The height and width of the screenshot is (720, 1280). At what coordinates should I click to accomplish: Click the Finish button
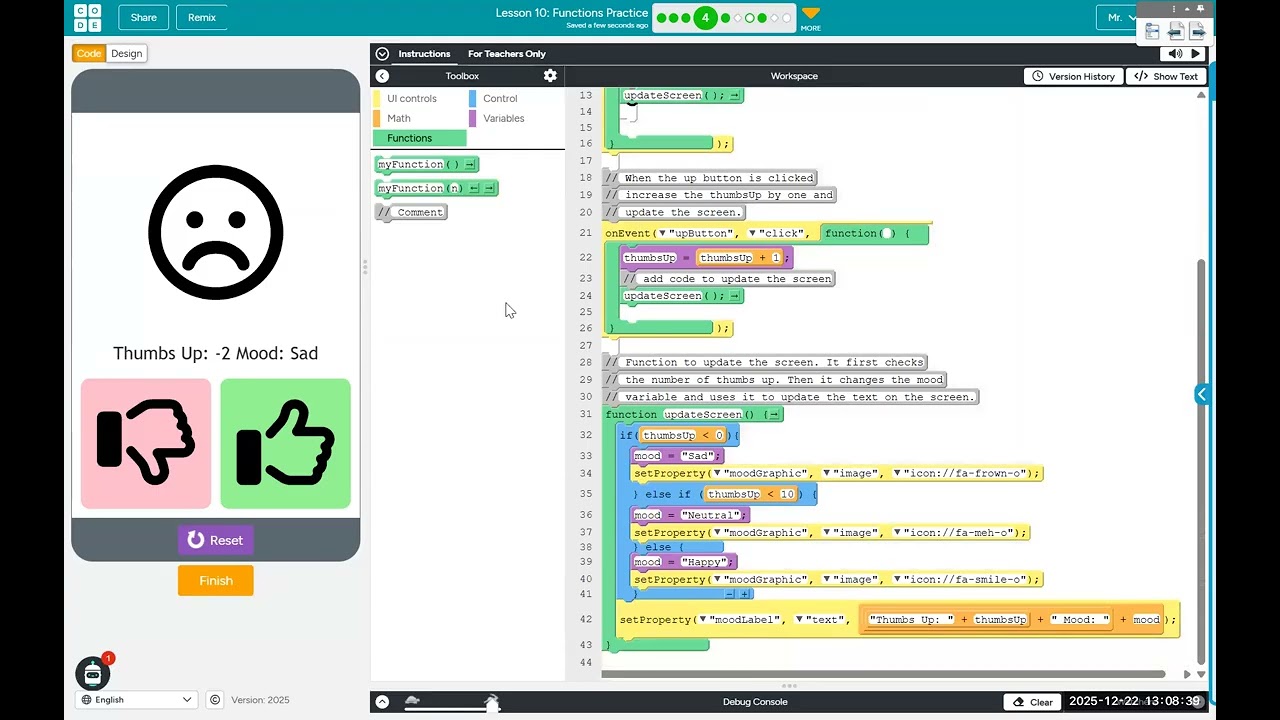pos(216,580)
